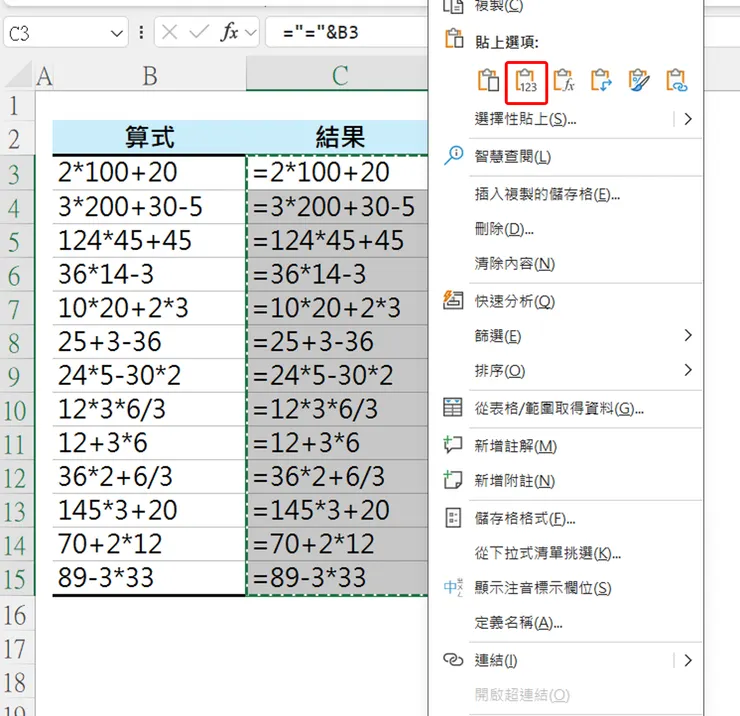Choose Paste Link option
The image size is (740, 716).
(676, 80)
